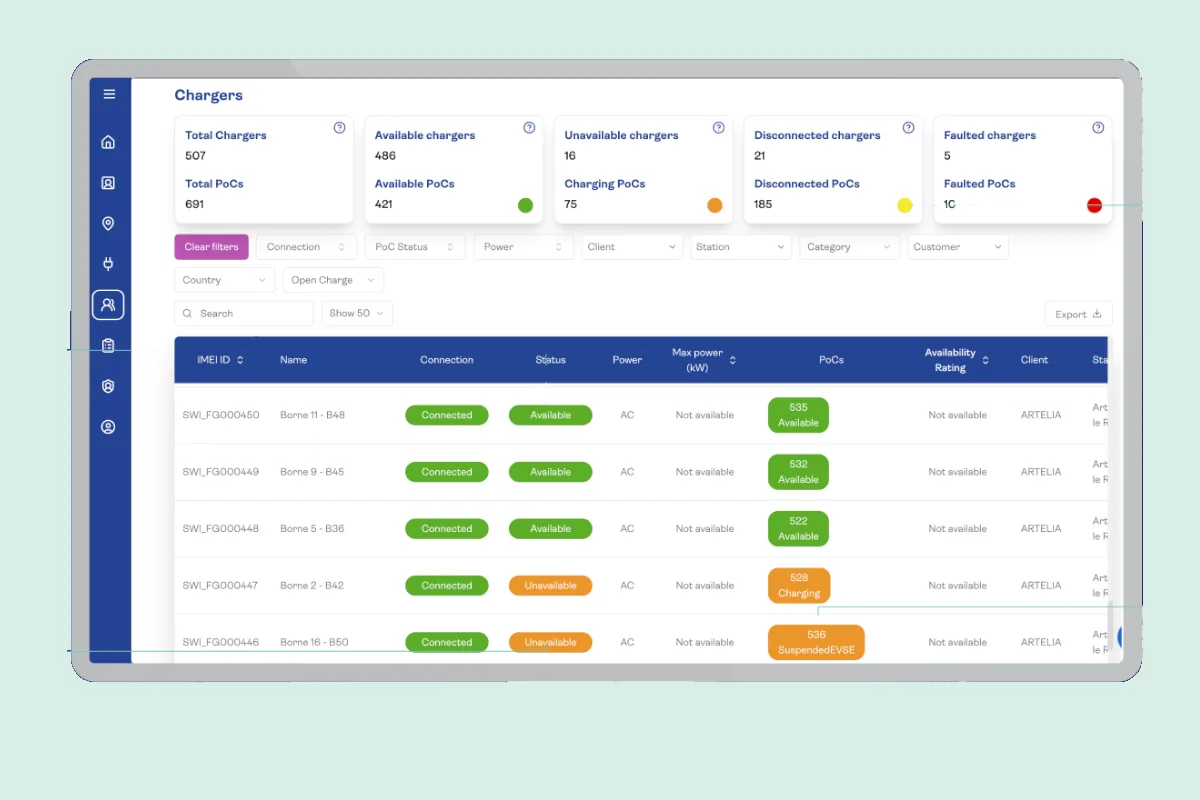Screen dimensions: 1200x800
Task: Open the hamburger menu in sidebar
Action: click(x=109, y=94)
